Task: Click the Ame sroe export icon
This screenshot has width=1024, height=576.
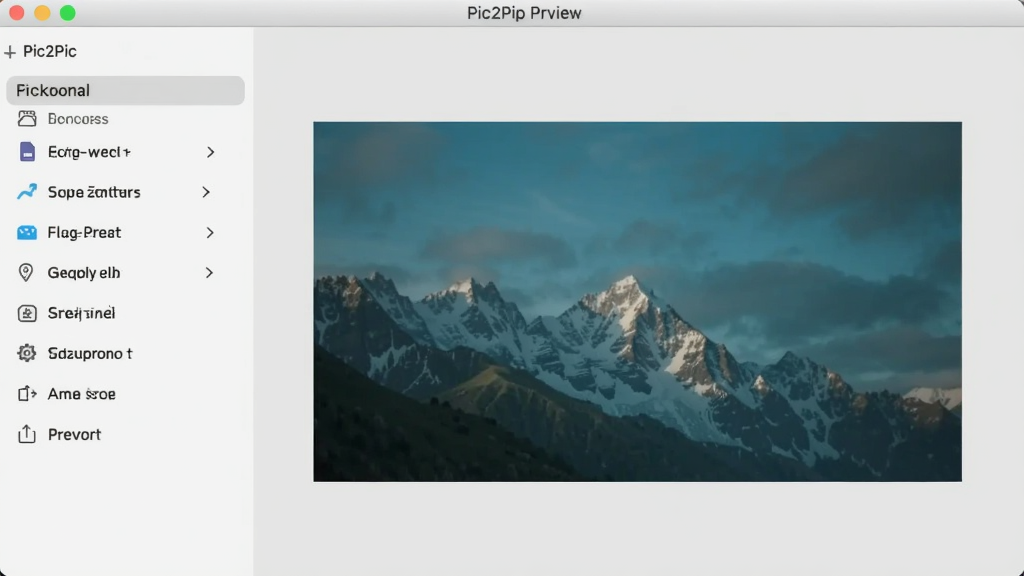Action: point(27,394)
